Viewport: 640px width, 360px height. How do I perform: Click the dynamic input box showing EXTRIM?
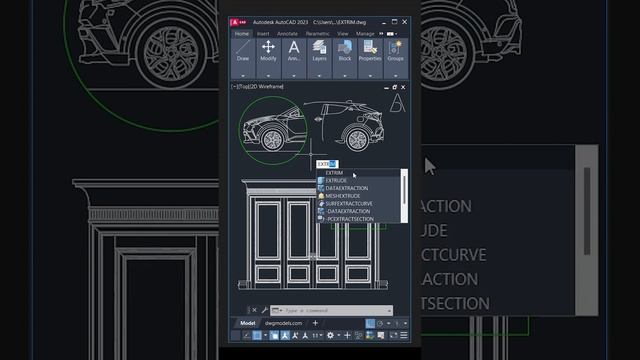click(327, 164)
